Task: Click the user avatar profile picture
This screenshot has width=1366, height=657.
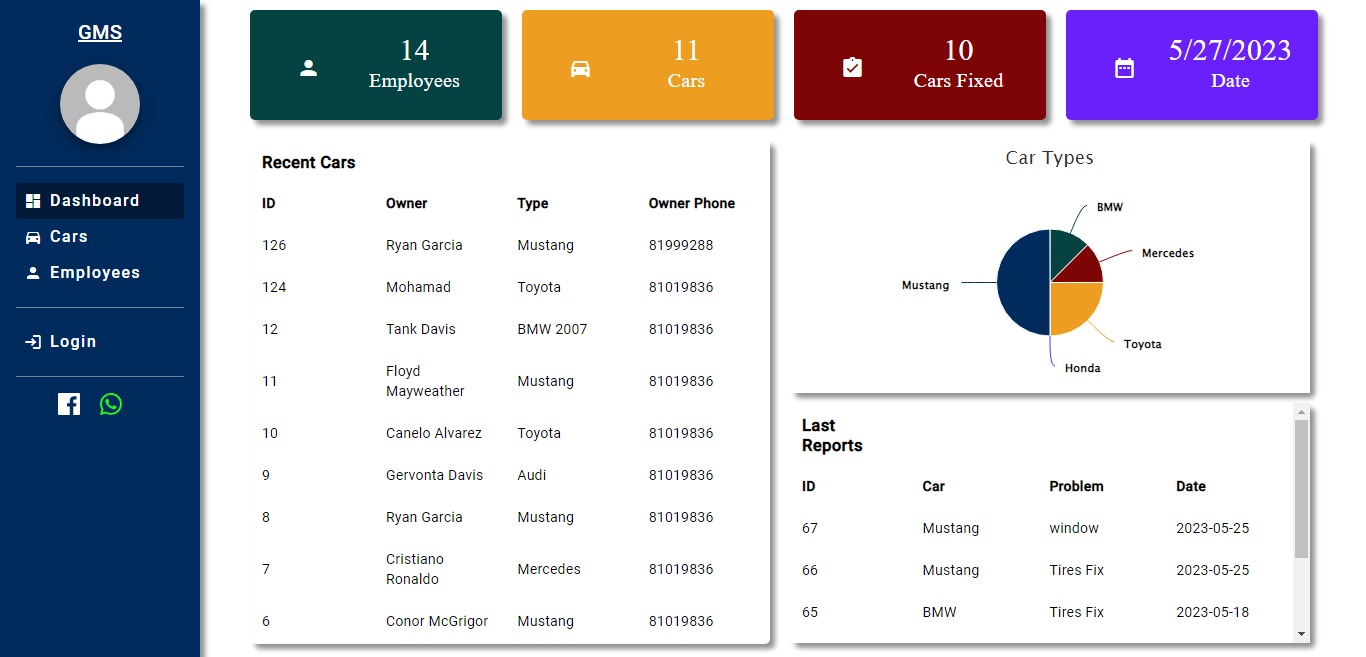Action: point(100,104)
